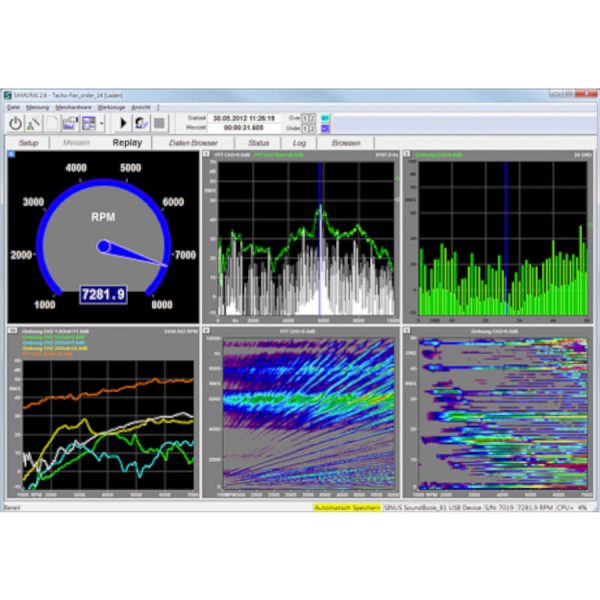The width and height of the screenshot is (600, 600).
Task: Open the Messung menu
Action: tap(38, 108)
